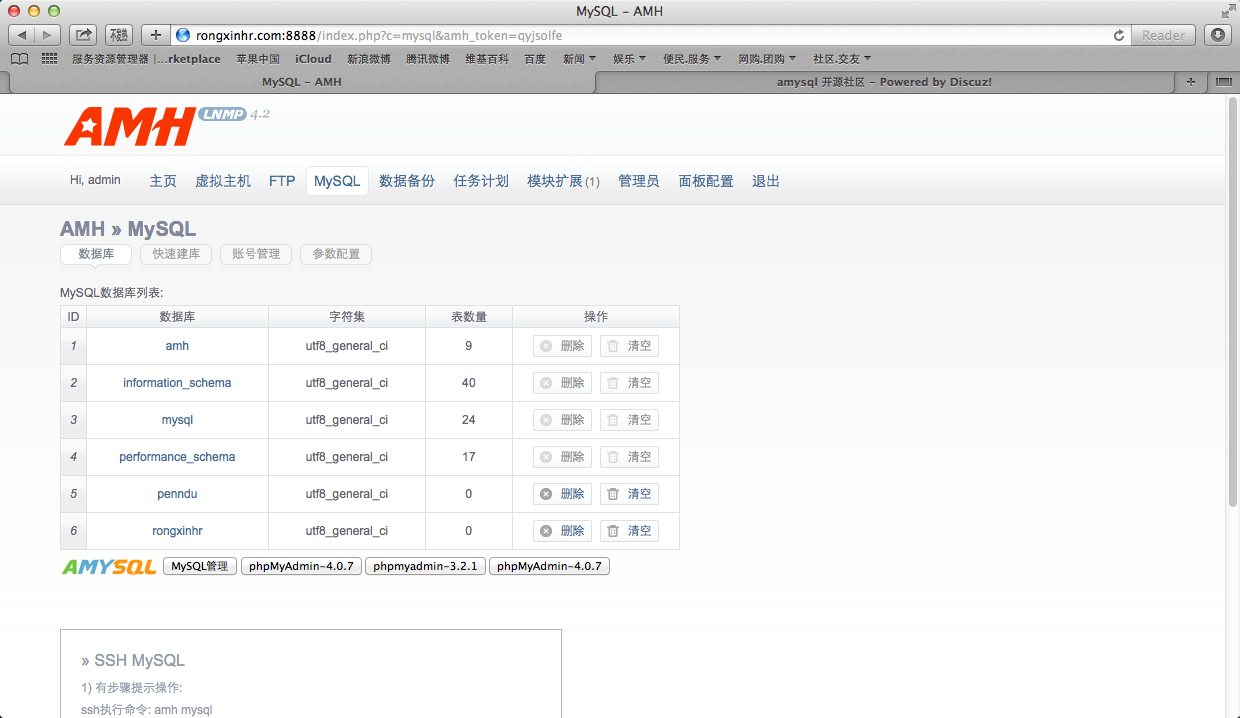The height and width of the screenshot is (718, 1240).
Task: Expand the 新闻 bookmarks folder
Action: coord(579,59)
